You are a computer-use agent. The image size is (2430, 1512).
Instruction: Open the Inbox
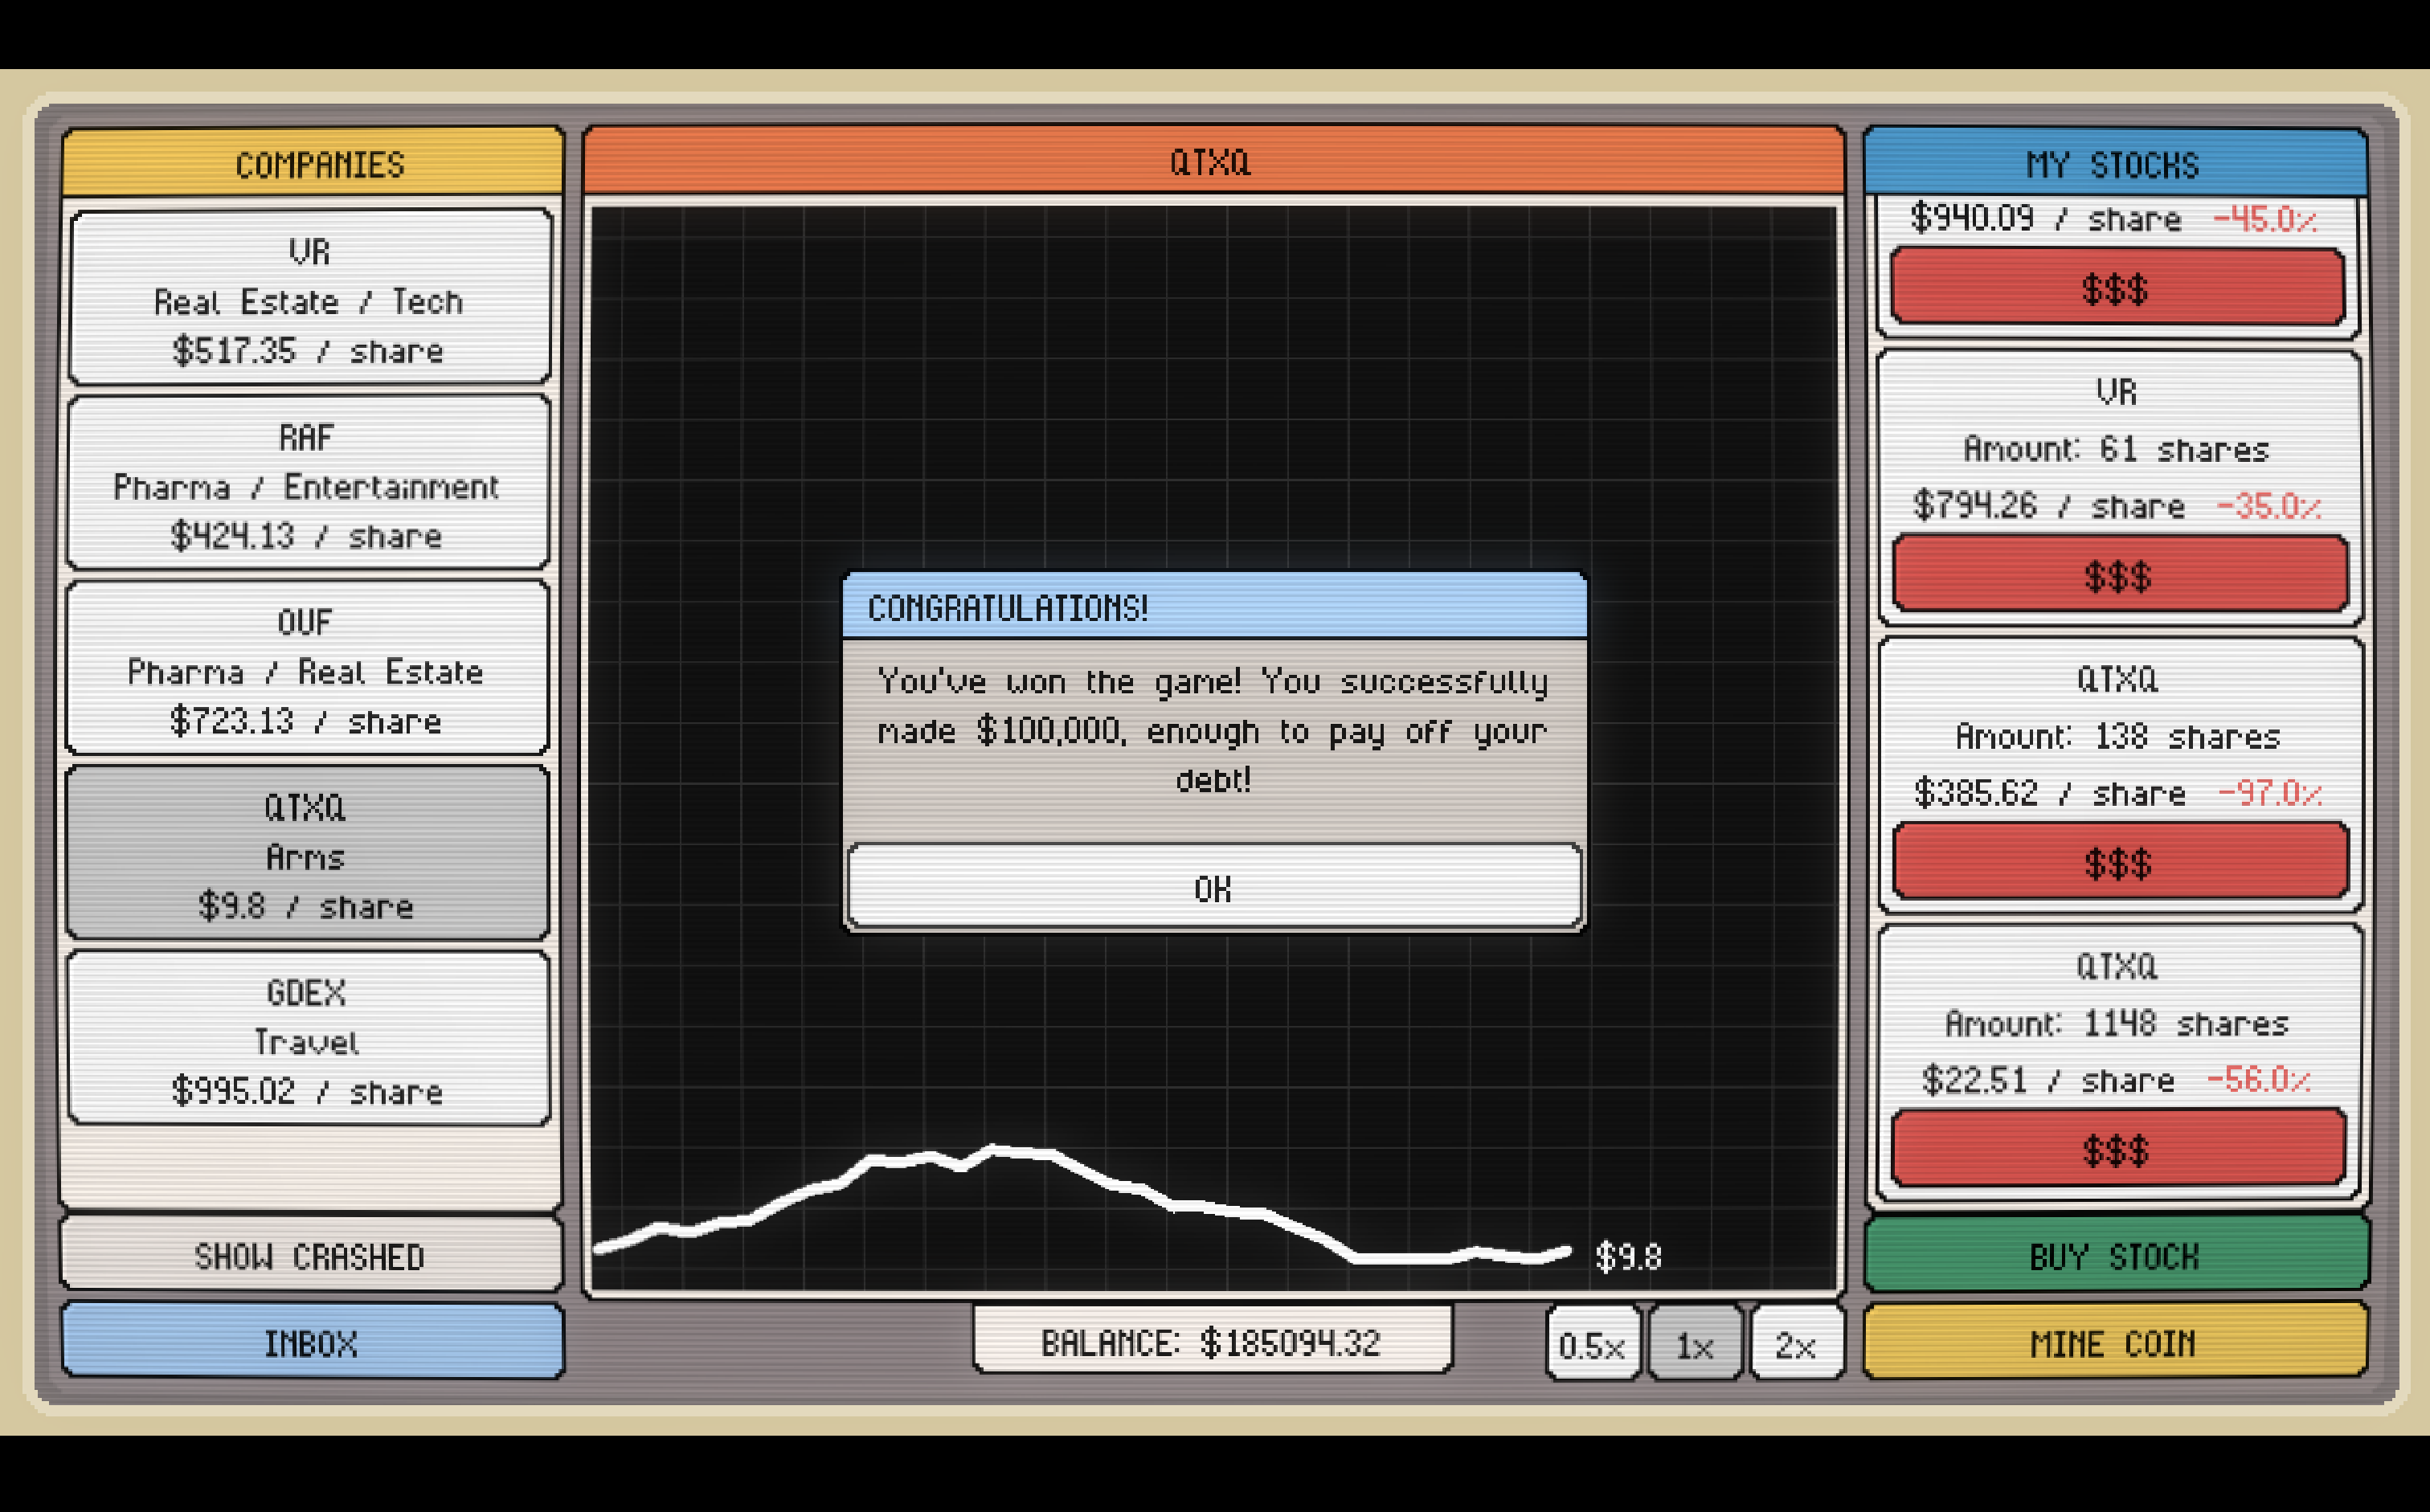click(311, 1342)
